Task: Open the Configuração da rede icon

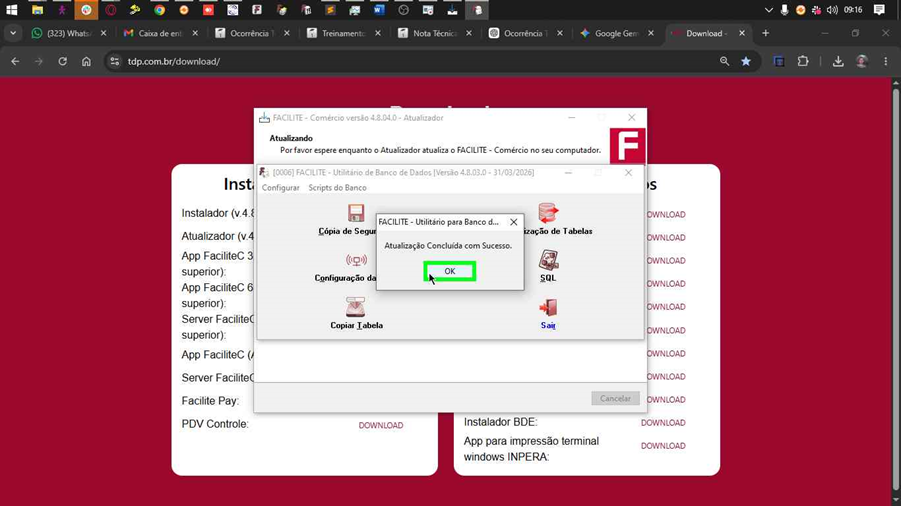Action: pos(356,260)
